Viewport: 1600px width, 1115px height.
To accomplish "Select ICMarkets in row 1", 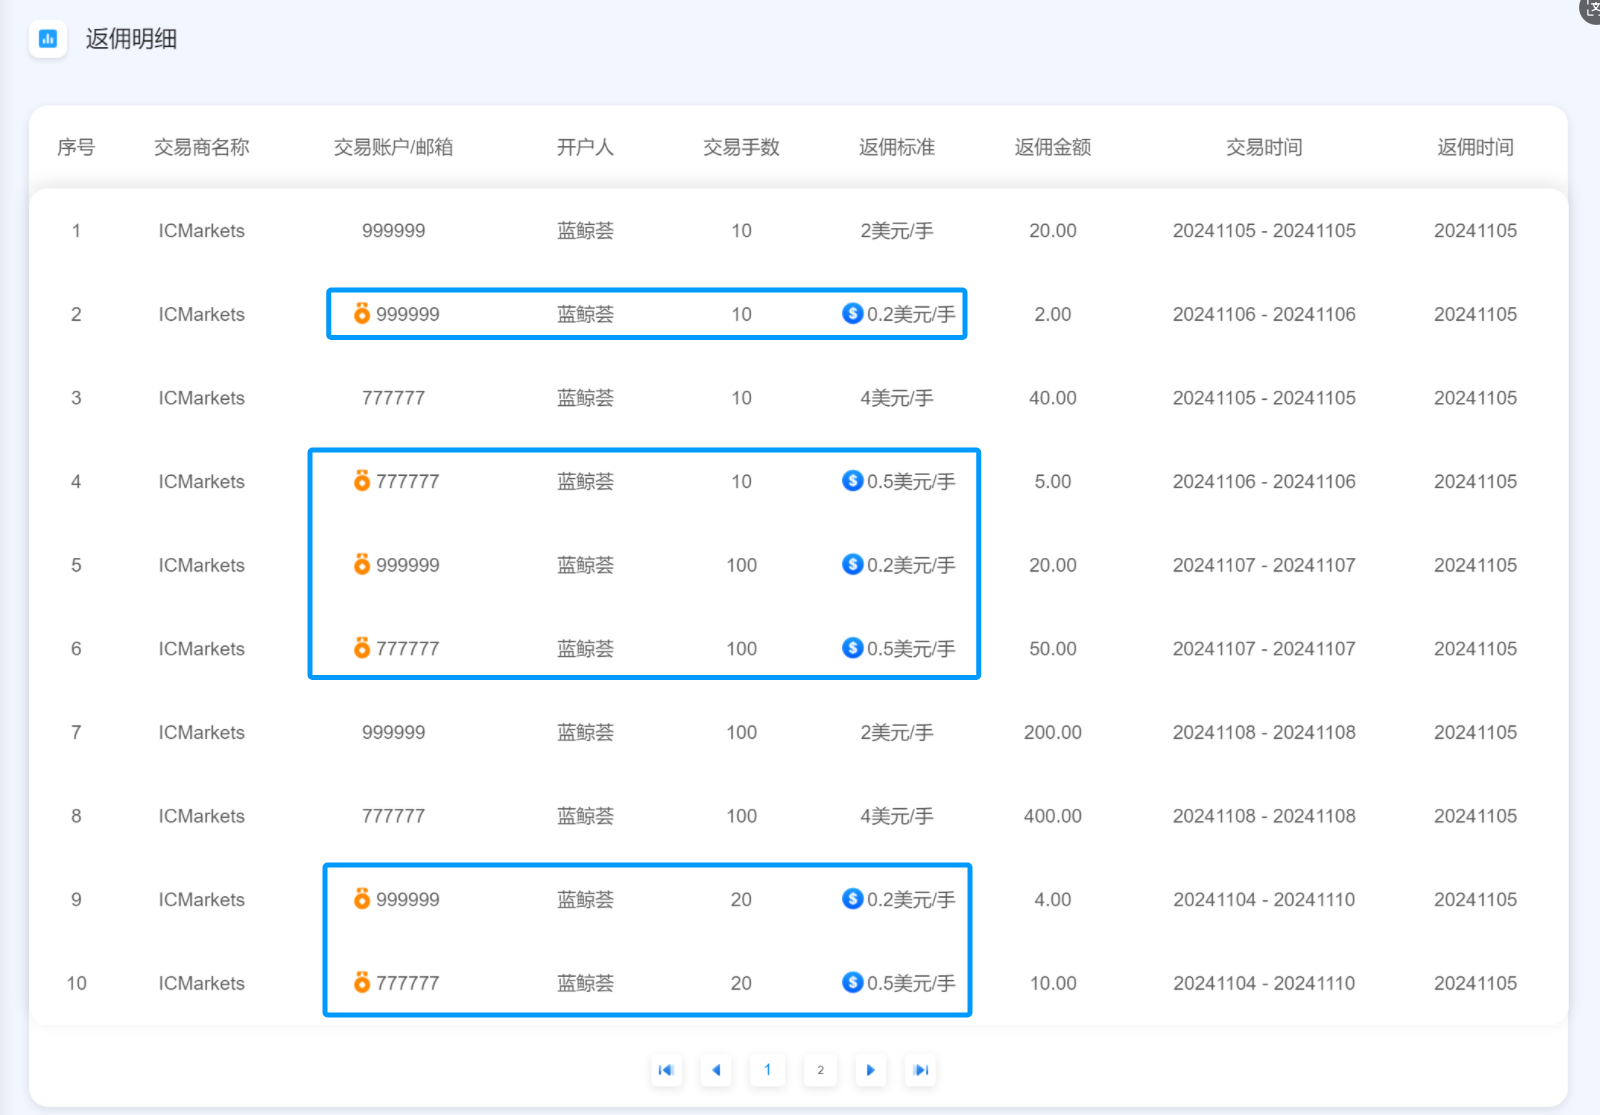I will (201, 231).
